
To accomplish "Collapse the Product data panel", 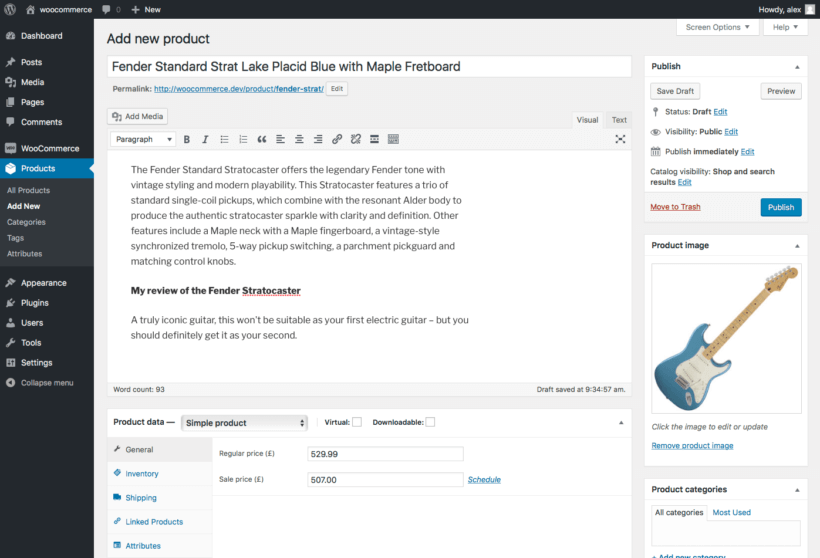I will pyautogui.click(x=621, y=423).
